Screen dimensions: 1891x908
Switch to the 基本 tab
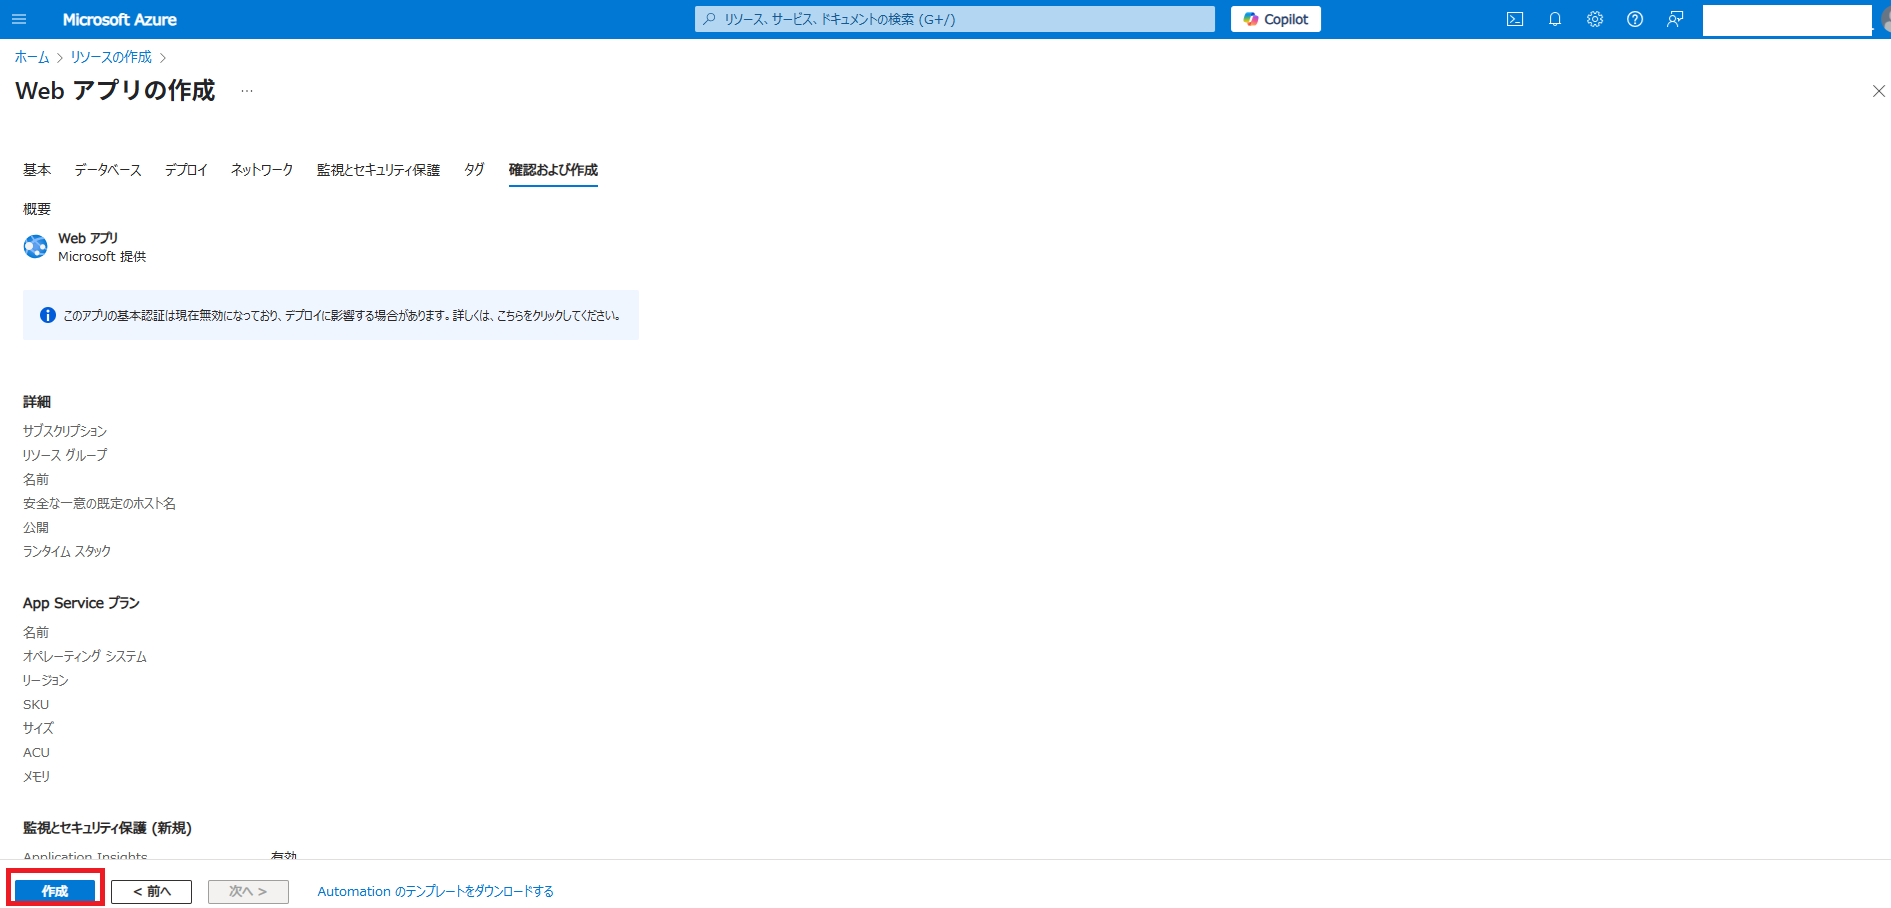(37, 170)
